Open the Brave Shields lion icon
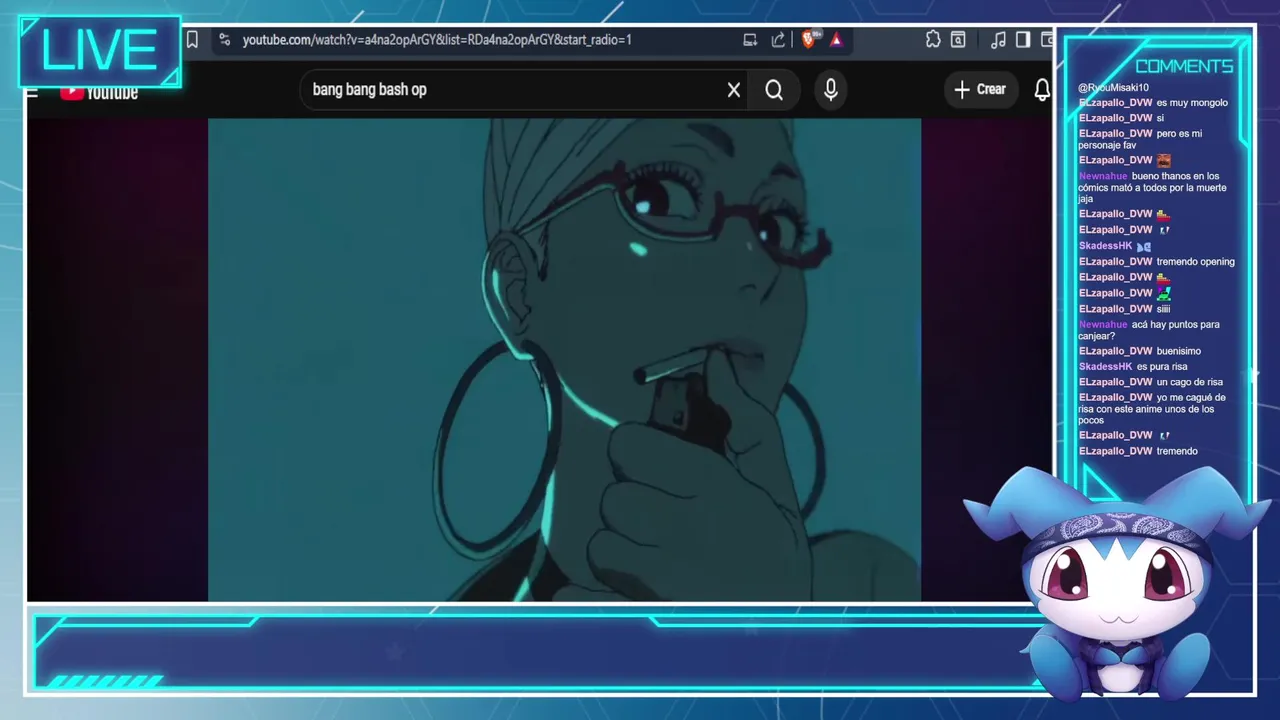Screen dimensions: 1280x720 809,40
